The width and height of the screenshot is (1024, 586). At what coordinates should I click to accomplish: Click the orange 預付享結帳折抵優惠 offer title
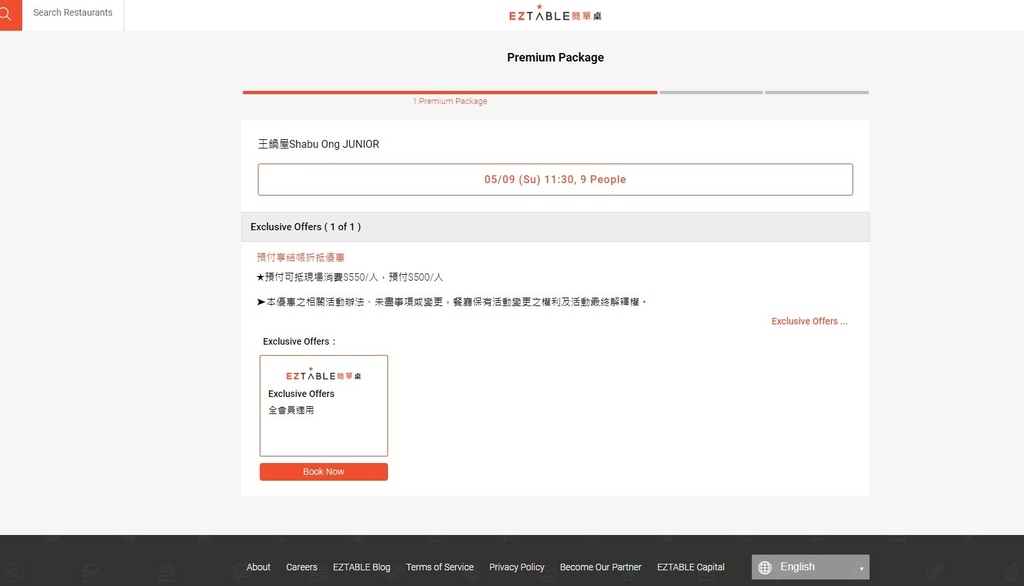(x=300, y=257)
